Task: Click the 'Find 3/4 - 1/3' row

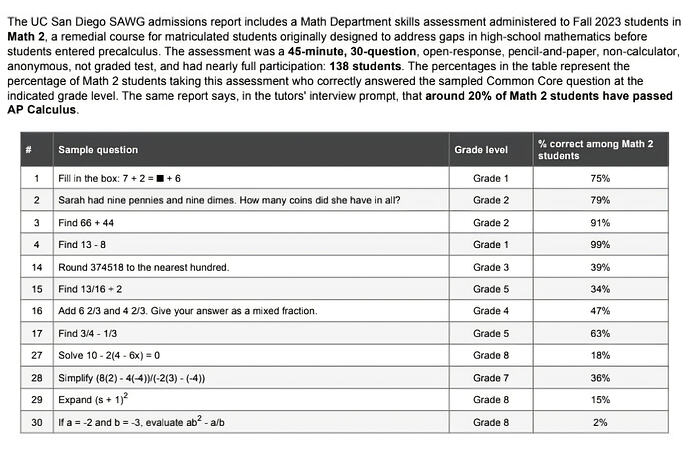Action: point(345,333)
